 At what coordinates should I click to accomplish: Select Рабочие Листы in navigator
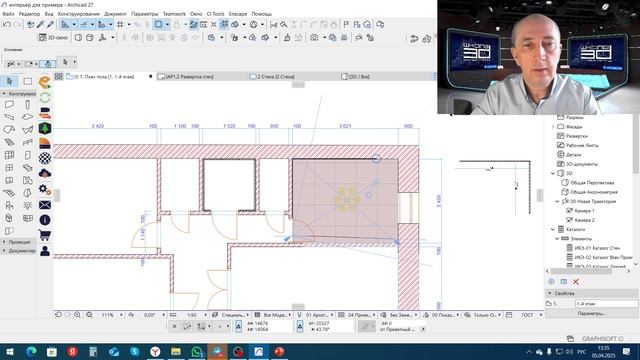coord(582,145)
